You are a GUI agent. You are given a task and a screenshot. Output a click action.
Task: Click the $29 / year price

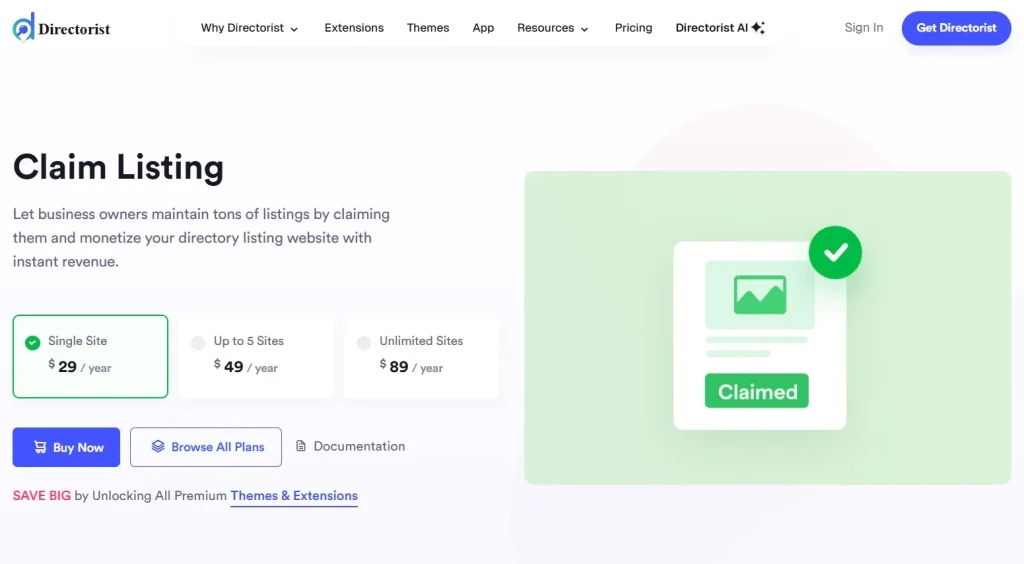point(80,366)
